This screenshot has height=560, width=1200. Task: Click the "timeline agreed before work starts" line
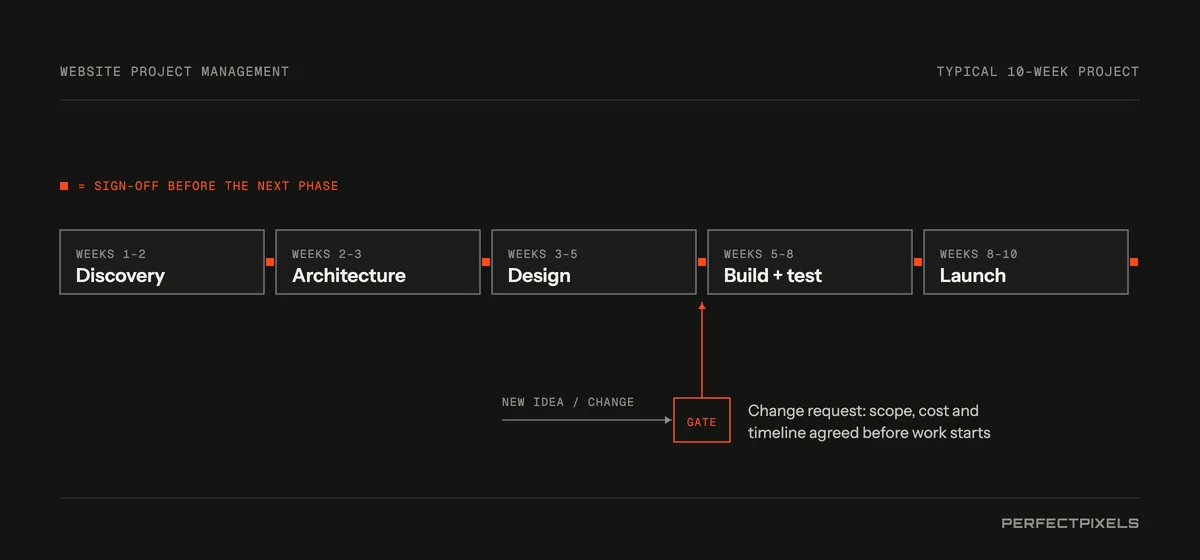coord(869,433)
